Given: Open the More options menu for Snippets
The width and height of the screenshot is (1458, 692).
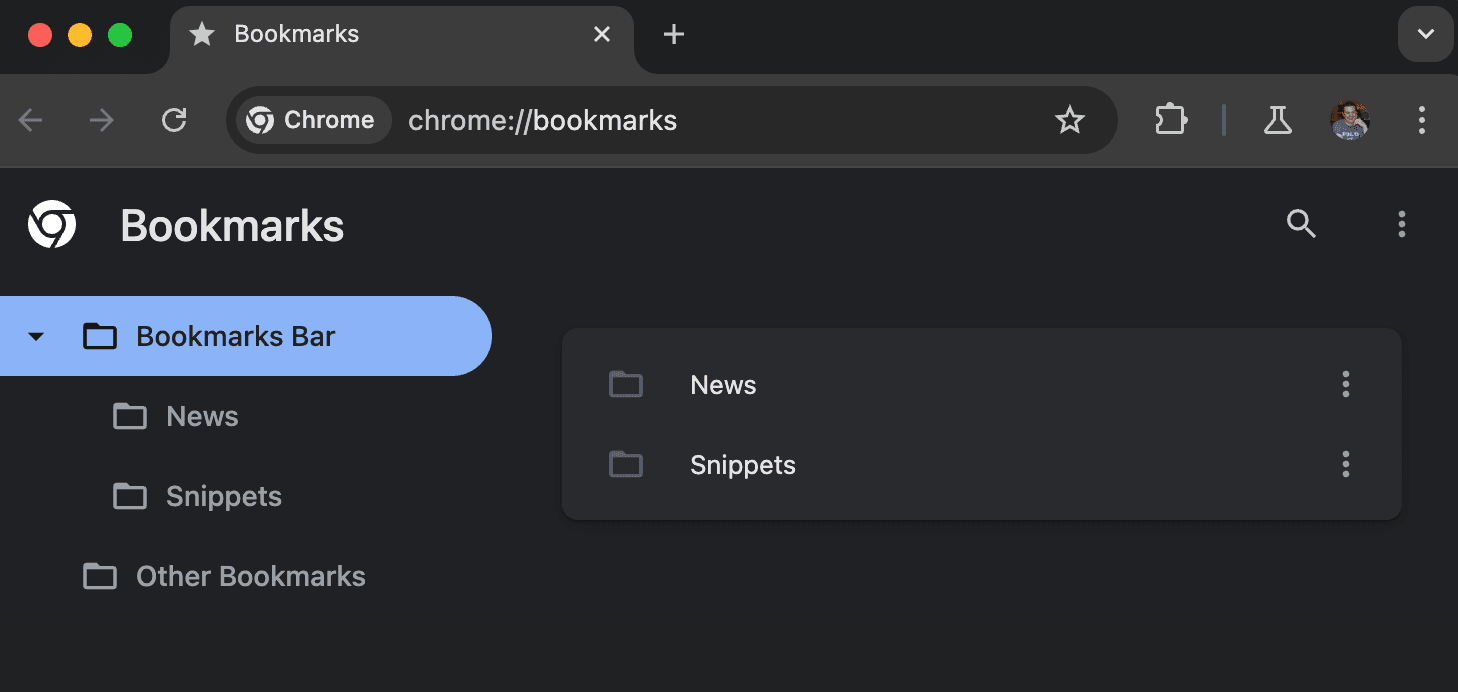Looking at the screenshot, I should click(x=1345, y=464).
